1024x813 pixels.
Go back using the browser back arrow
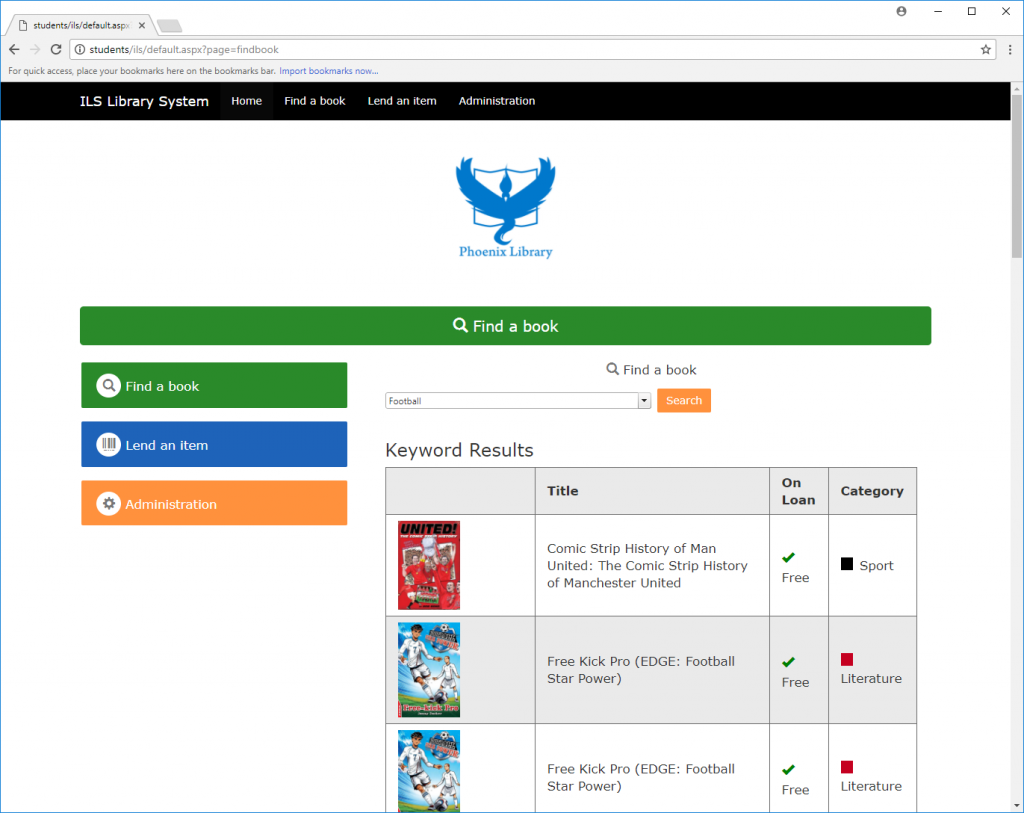point(14,50)
